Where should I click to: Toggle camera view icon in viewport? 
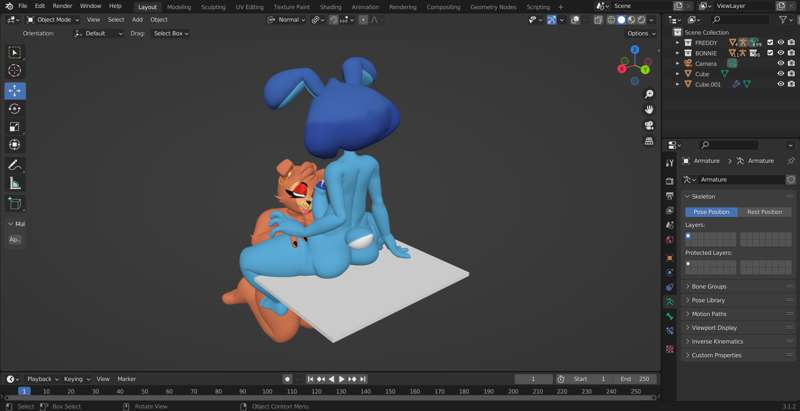(649, 125)
